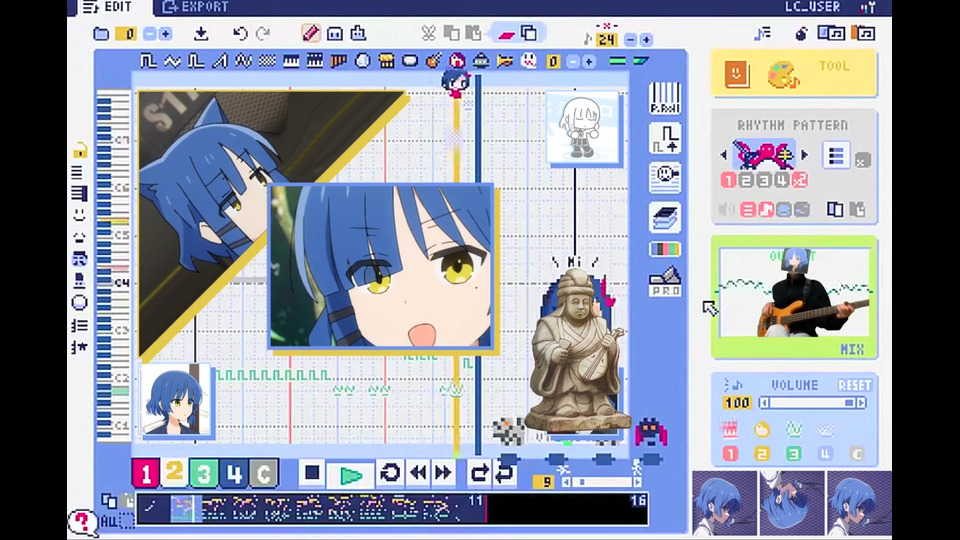Open the P.Roll piano roll view
The height and width of the screenshot is (540, 960).
(x=665, y=99)
